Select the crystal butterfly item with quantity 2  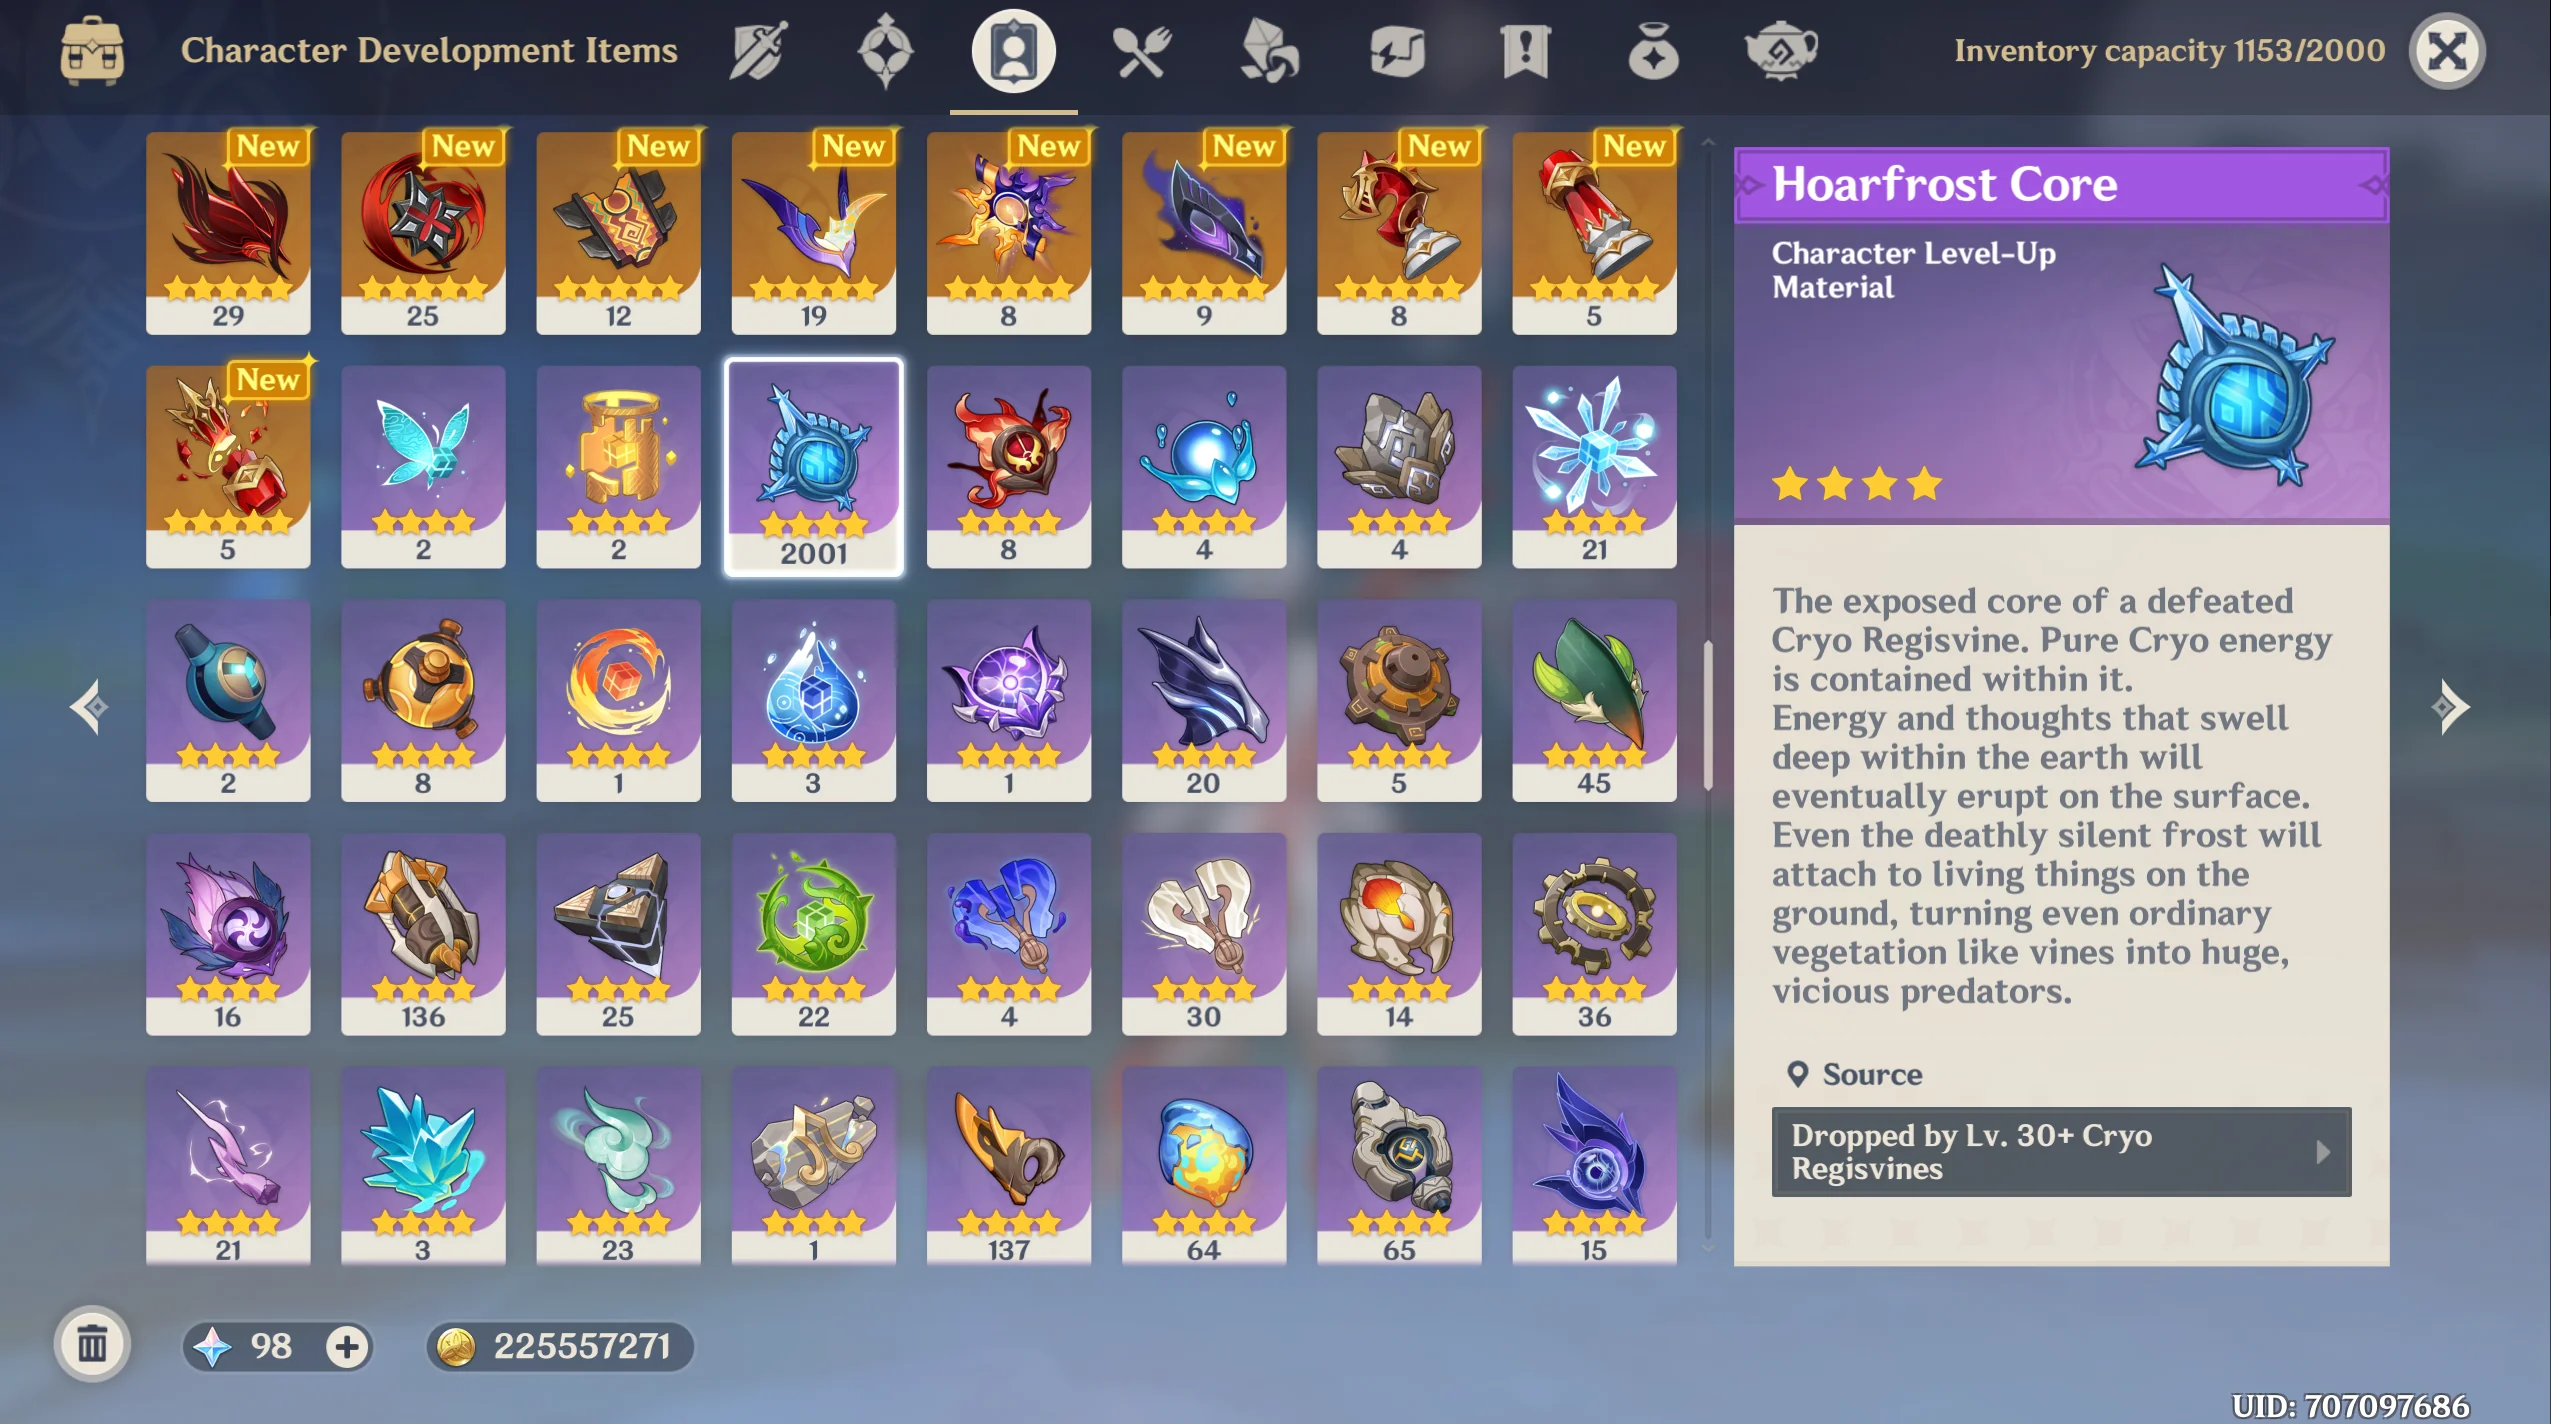click(x=423, y=467)
